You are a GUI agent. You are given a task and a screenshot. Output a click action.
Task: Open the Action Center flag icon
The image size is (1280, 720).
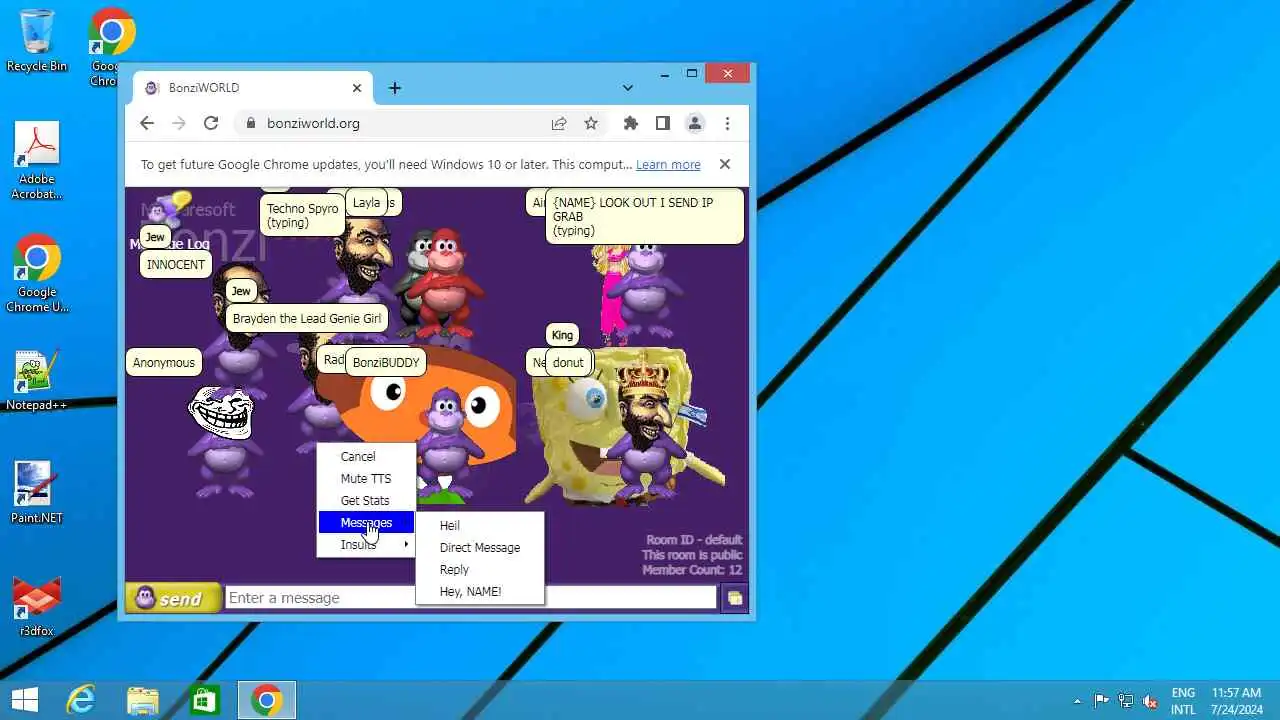click(1101, 701)
